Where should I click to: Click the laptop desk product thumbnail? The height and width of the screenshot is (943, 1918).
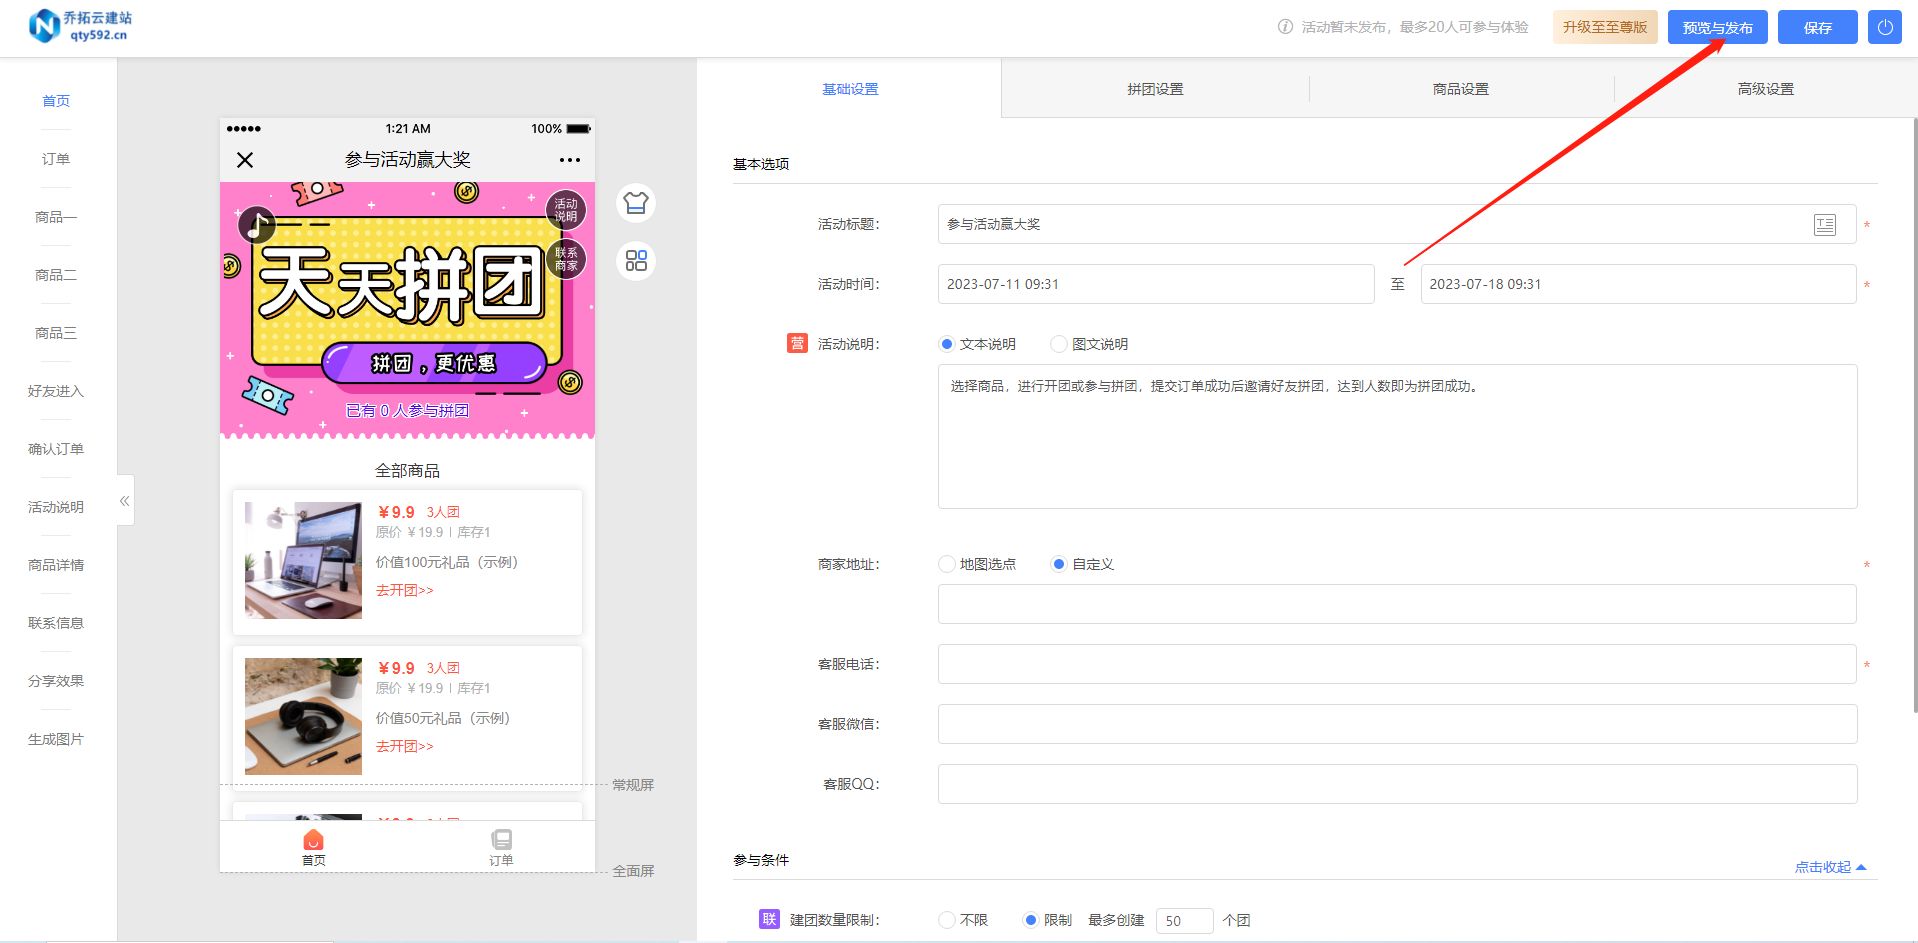coord(303,560)
